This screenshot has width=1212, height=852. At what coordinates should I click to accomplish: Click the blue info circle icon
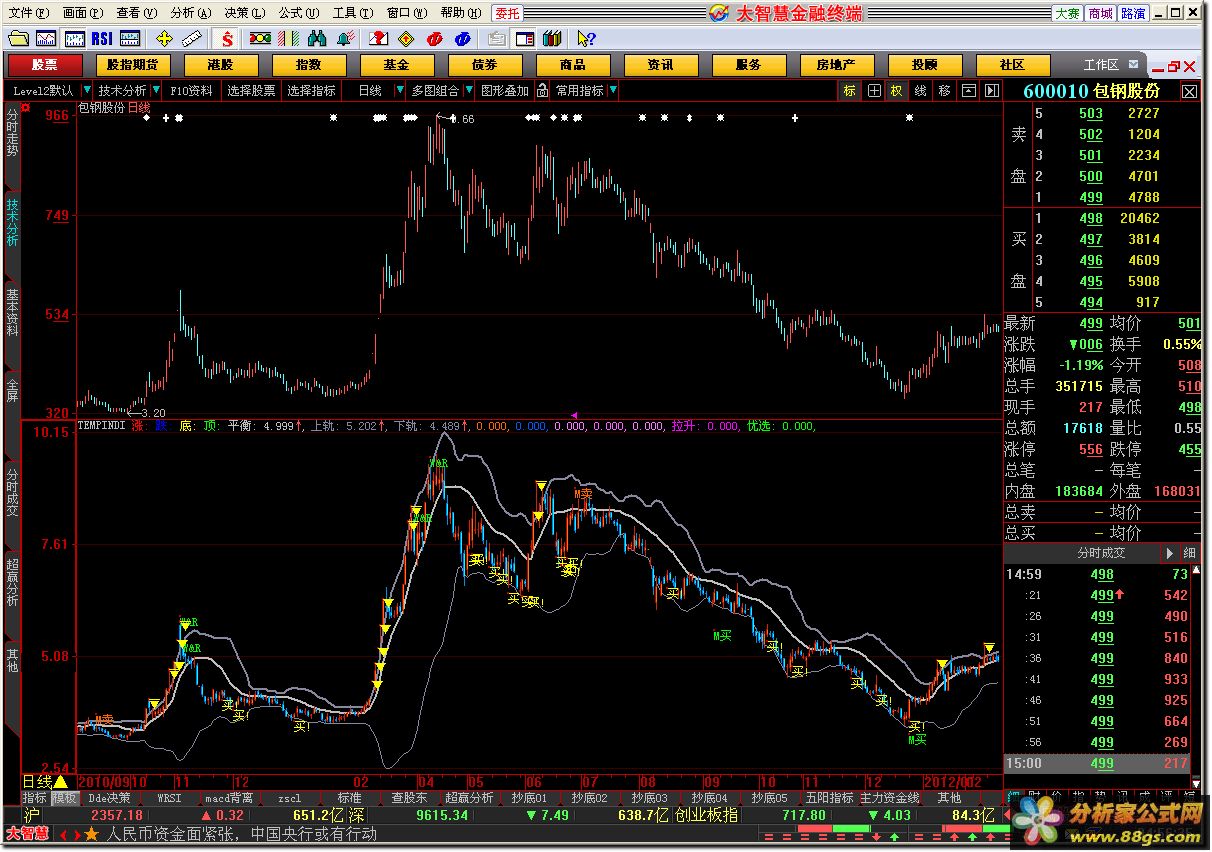[x=462, y=38]
